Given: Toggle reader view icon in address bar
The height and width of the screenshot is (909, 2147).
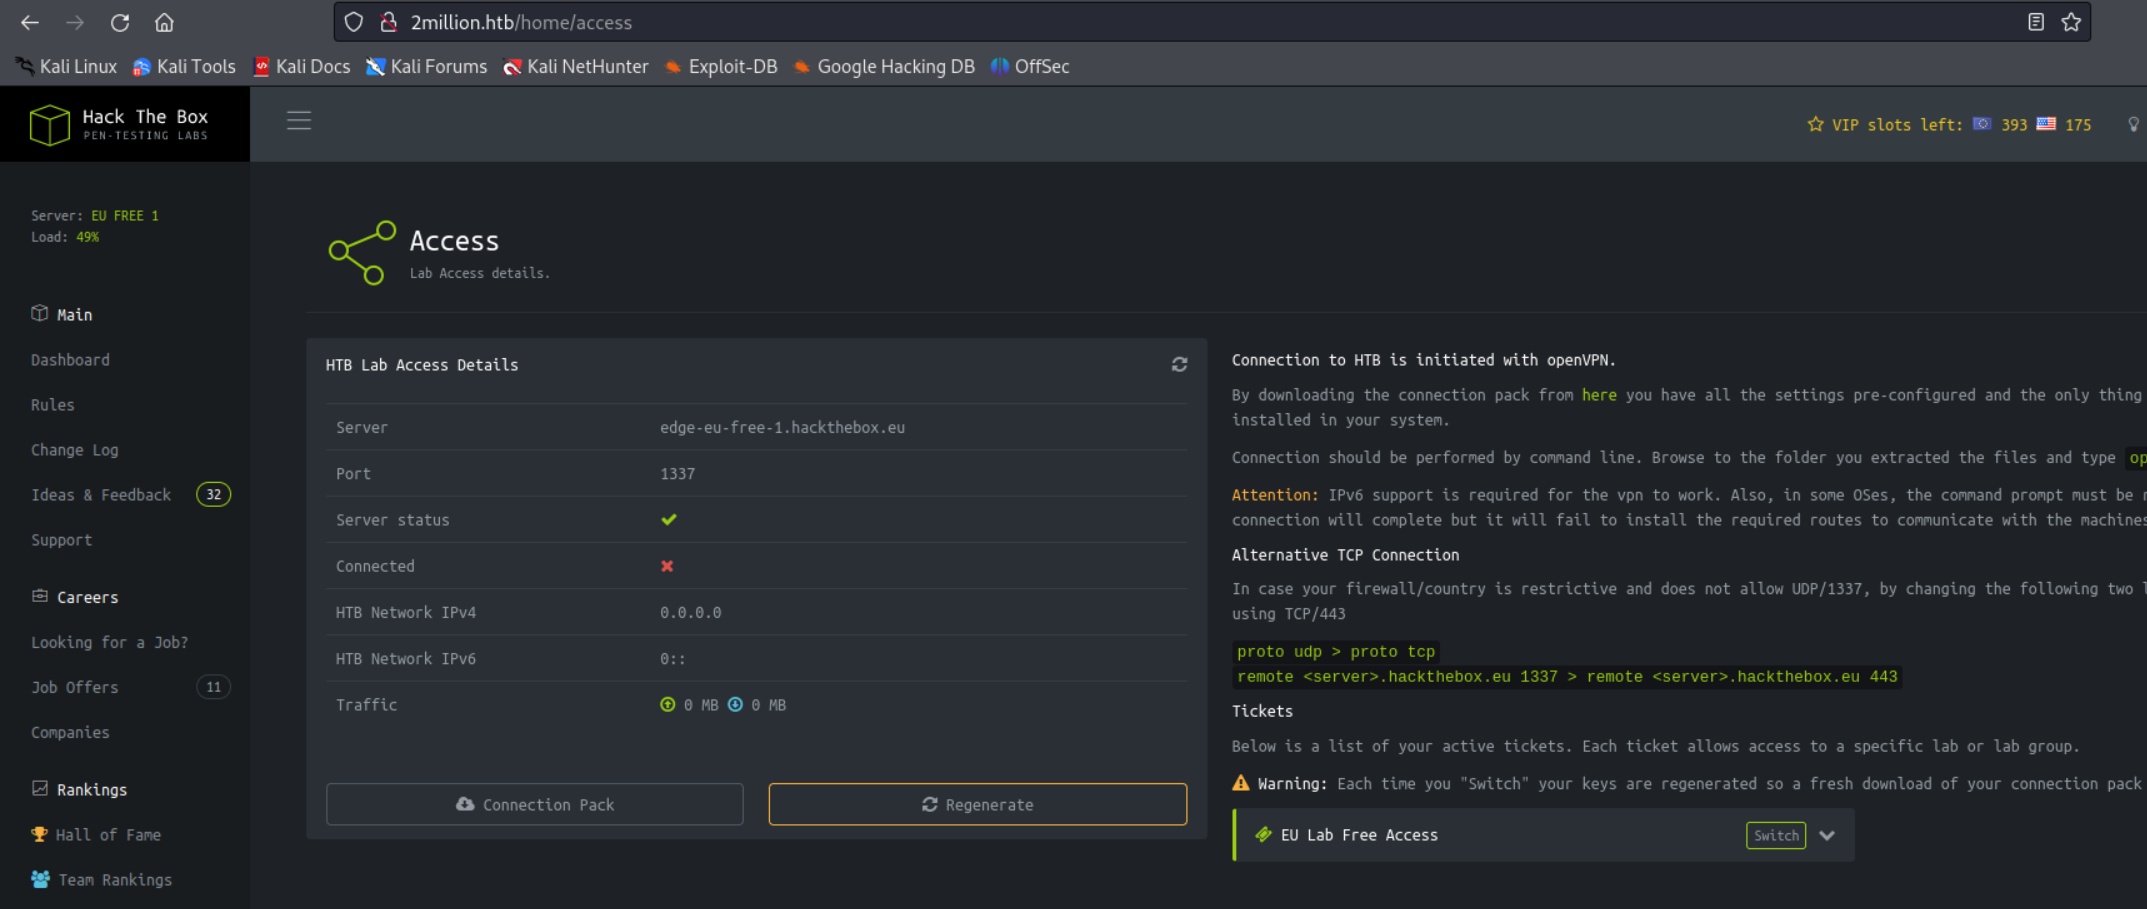Looking at the screenshot, I should [2036, 22].
